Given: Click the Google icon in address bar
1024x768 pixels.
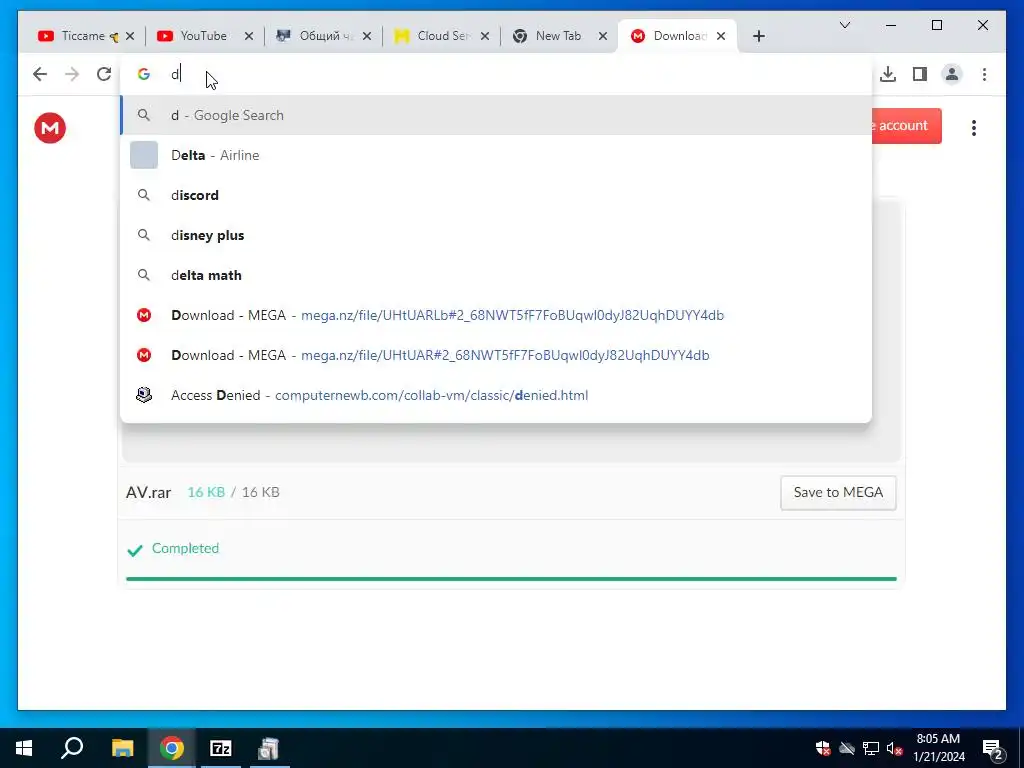Looking at the screenshot, I should pos(144,74).
